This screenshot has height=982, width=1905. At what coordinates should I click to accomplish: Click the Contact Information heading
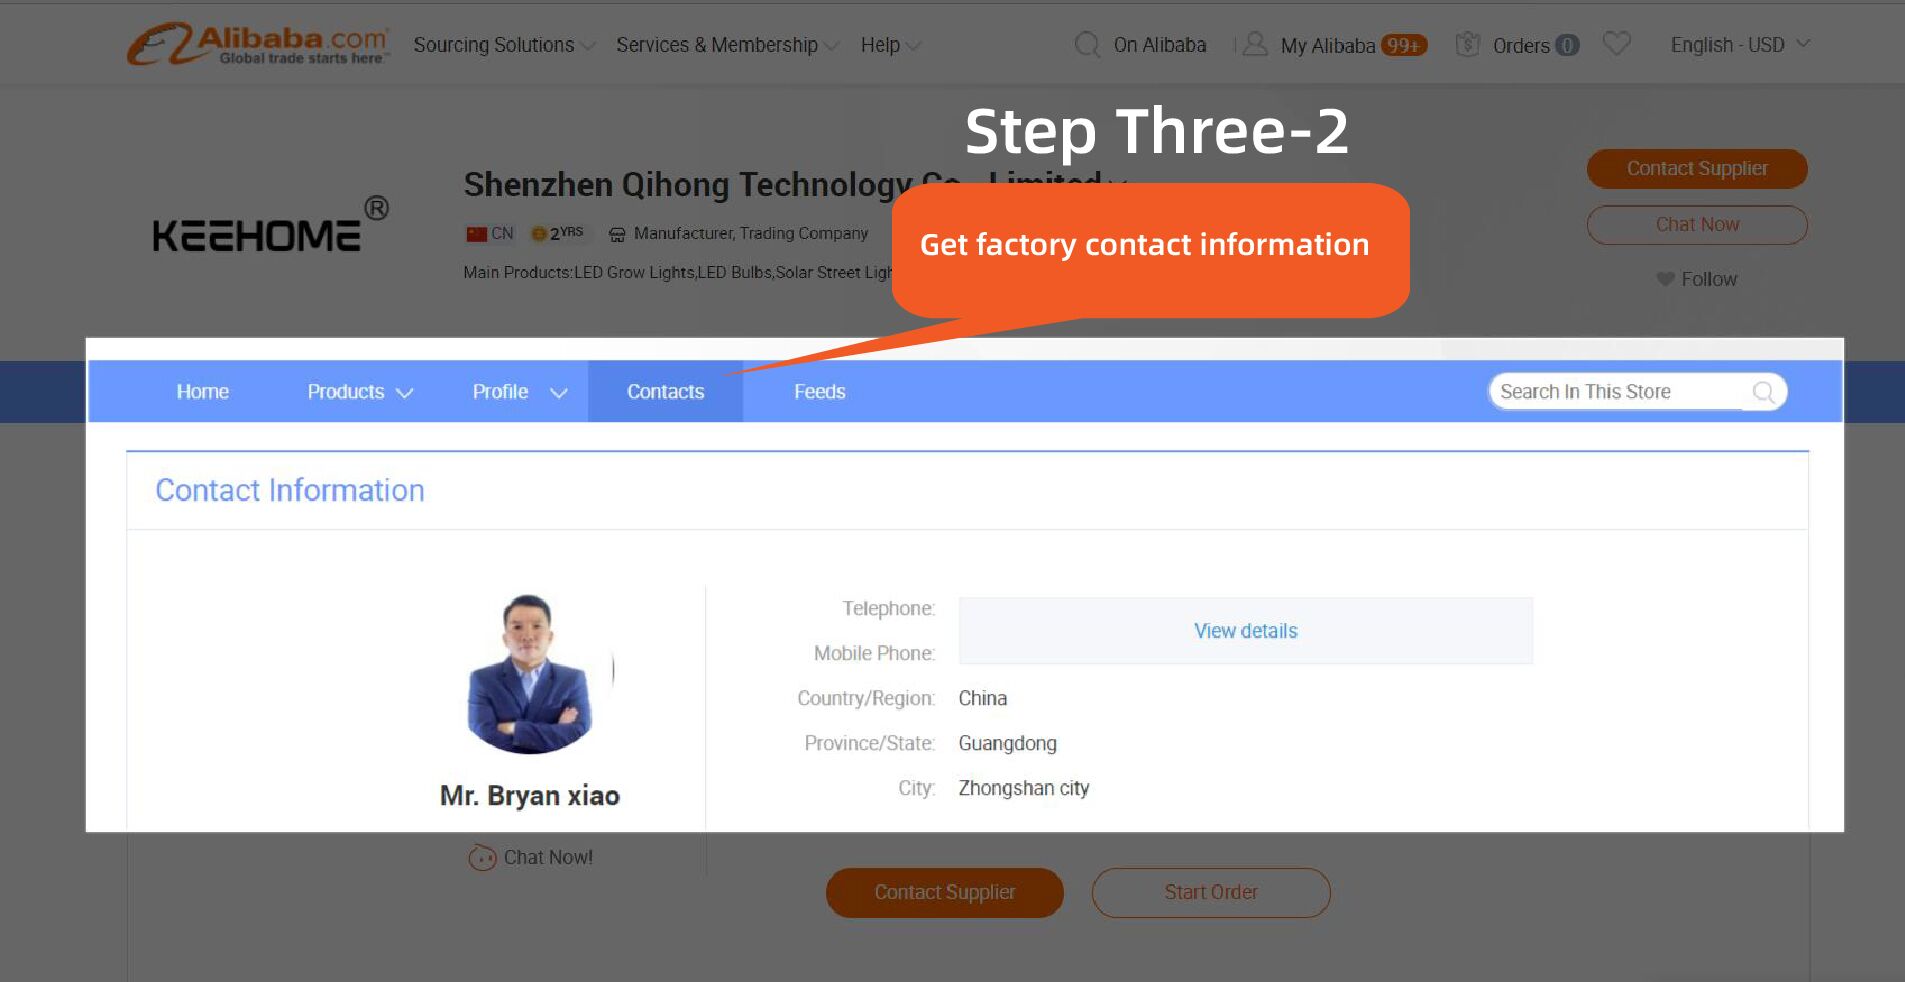(x=290, y=490)
